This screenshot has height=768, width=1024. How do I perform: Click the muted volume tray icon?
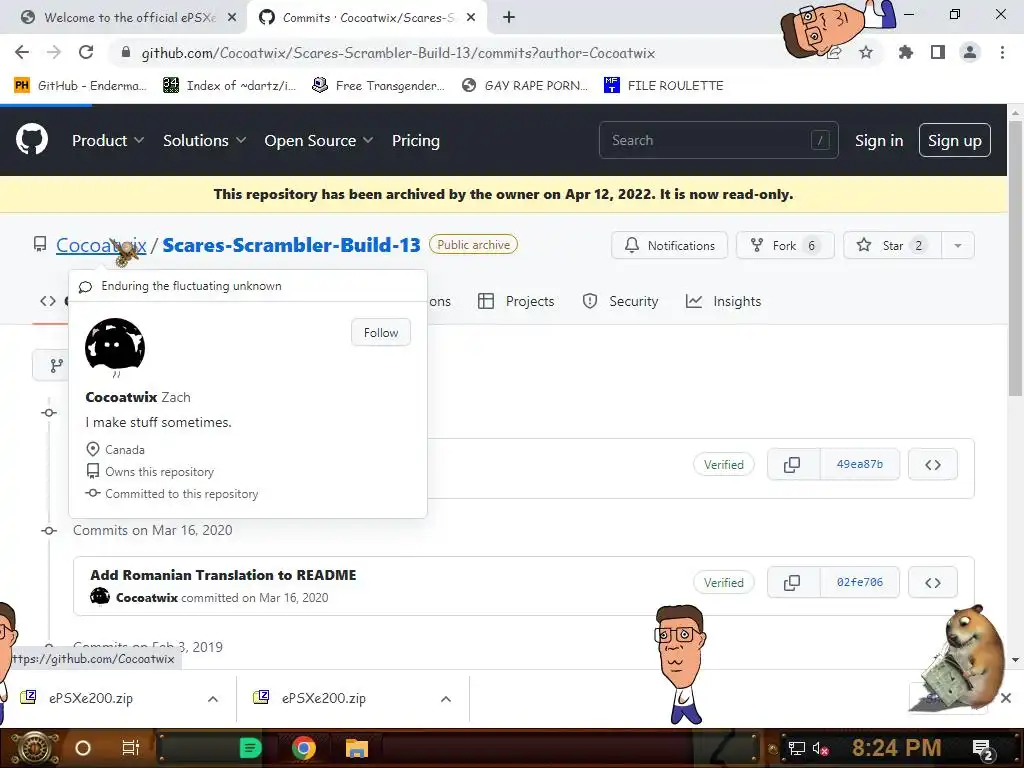click(820, 748)
